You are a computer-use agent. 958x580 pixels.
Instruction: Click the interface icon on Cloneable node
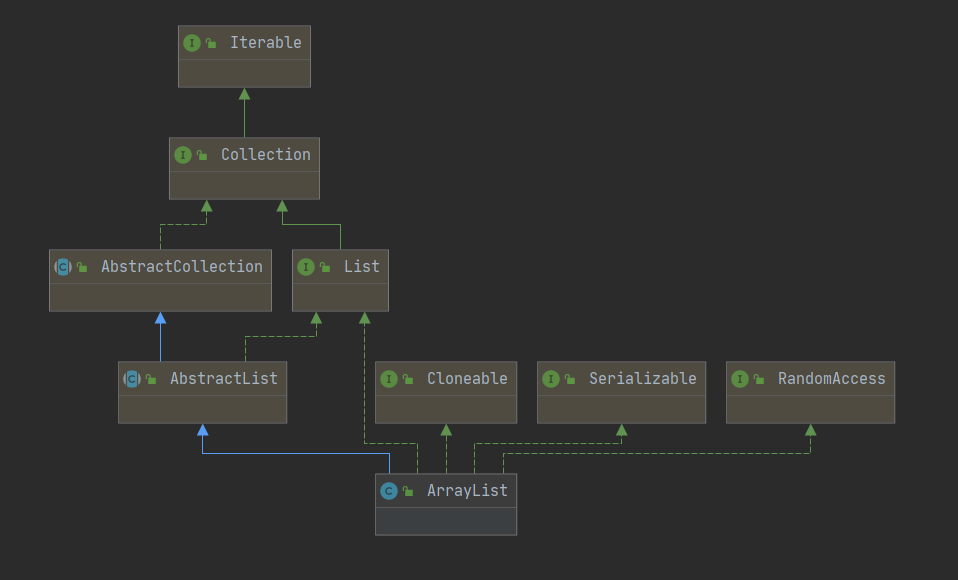[x=389, y=378]
